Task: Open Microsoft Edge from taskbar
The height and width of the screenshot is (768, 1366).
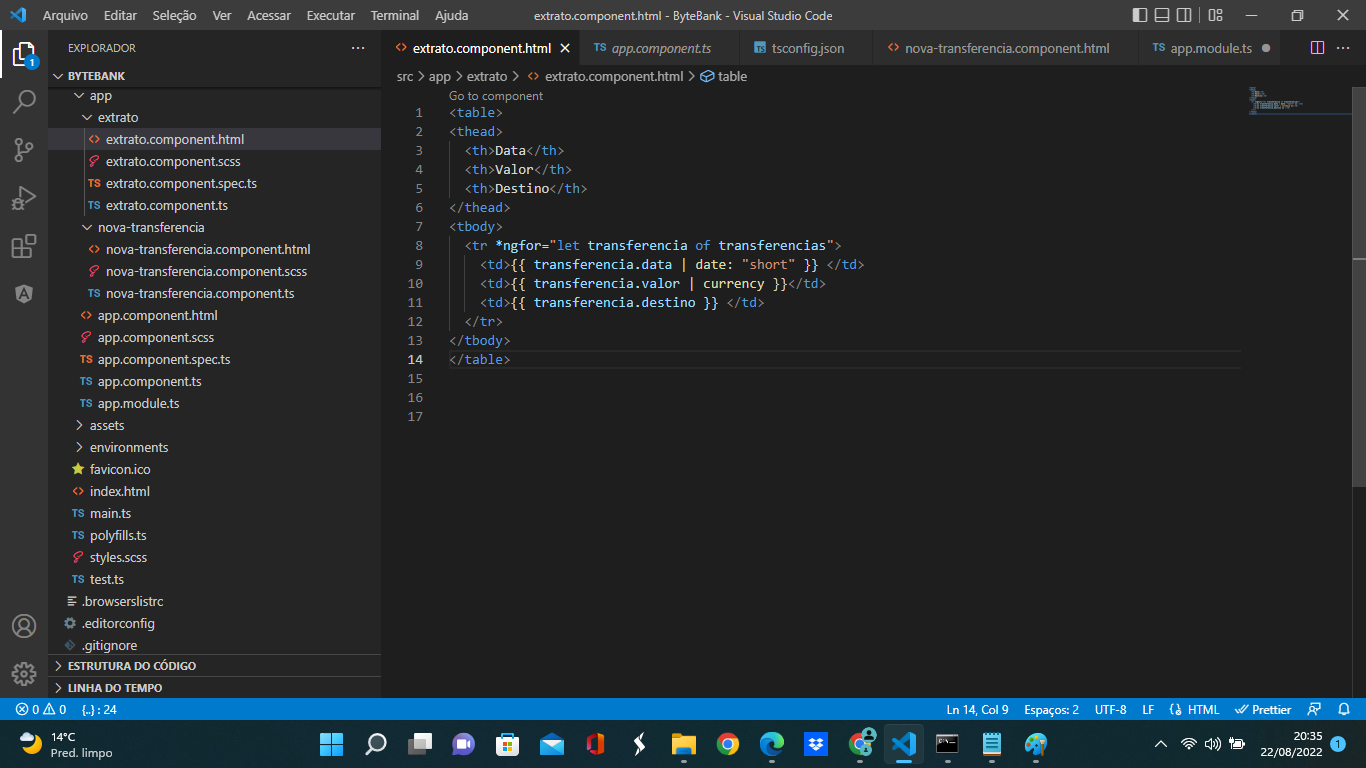Action: (x=772, y=744)
